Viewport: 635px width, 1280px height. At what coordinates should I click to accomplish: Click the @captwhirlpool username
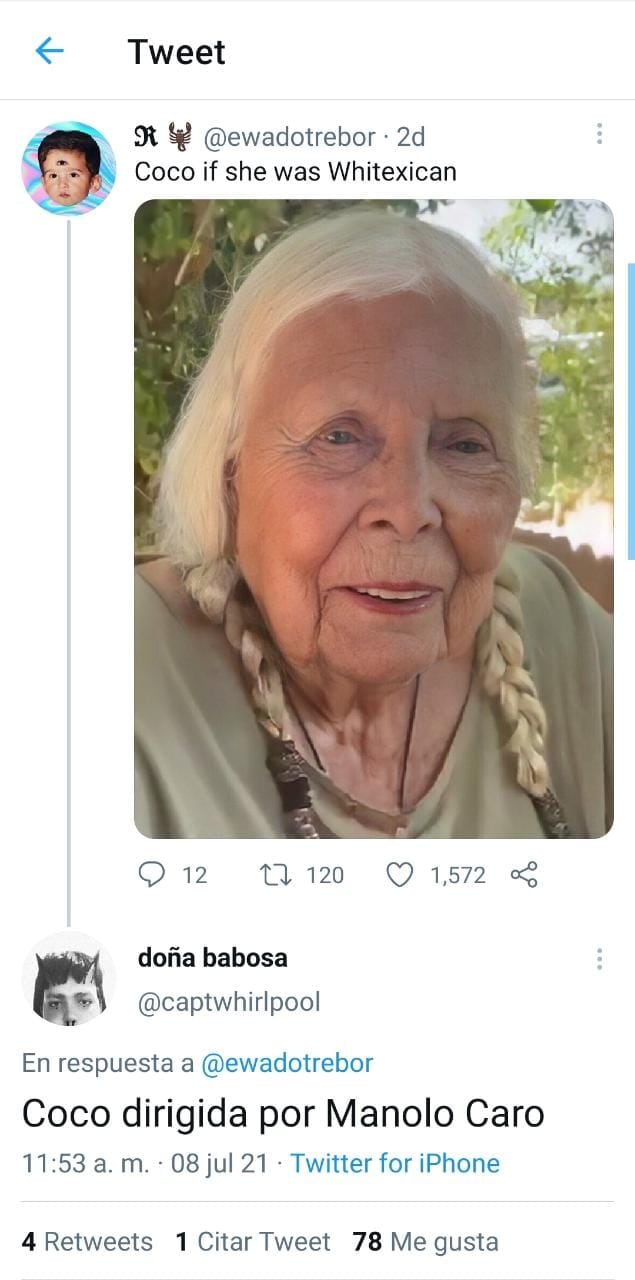(x=228, y=1002)
